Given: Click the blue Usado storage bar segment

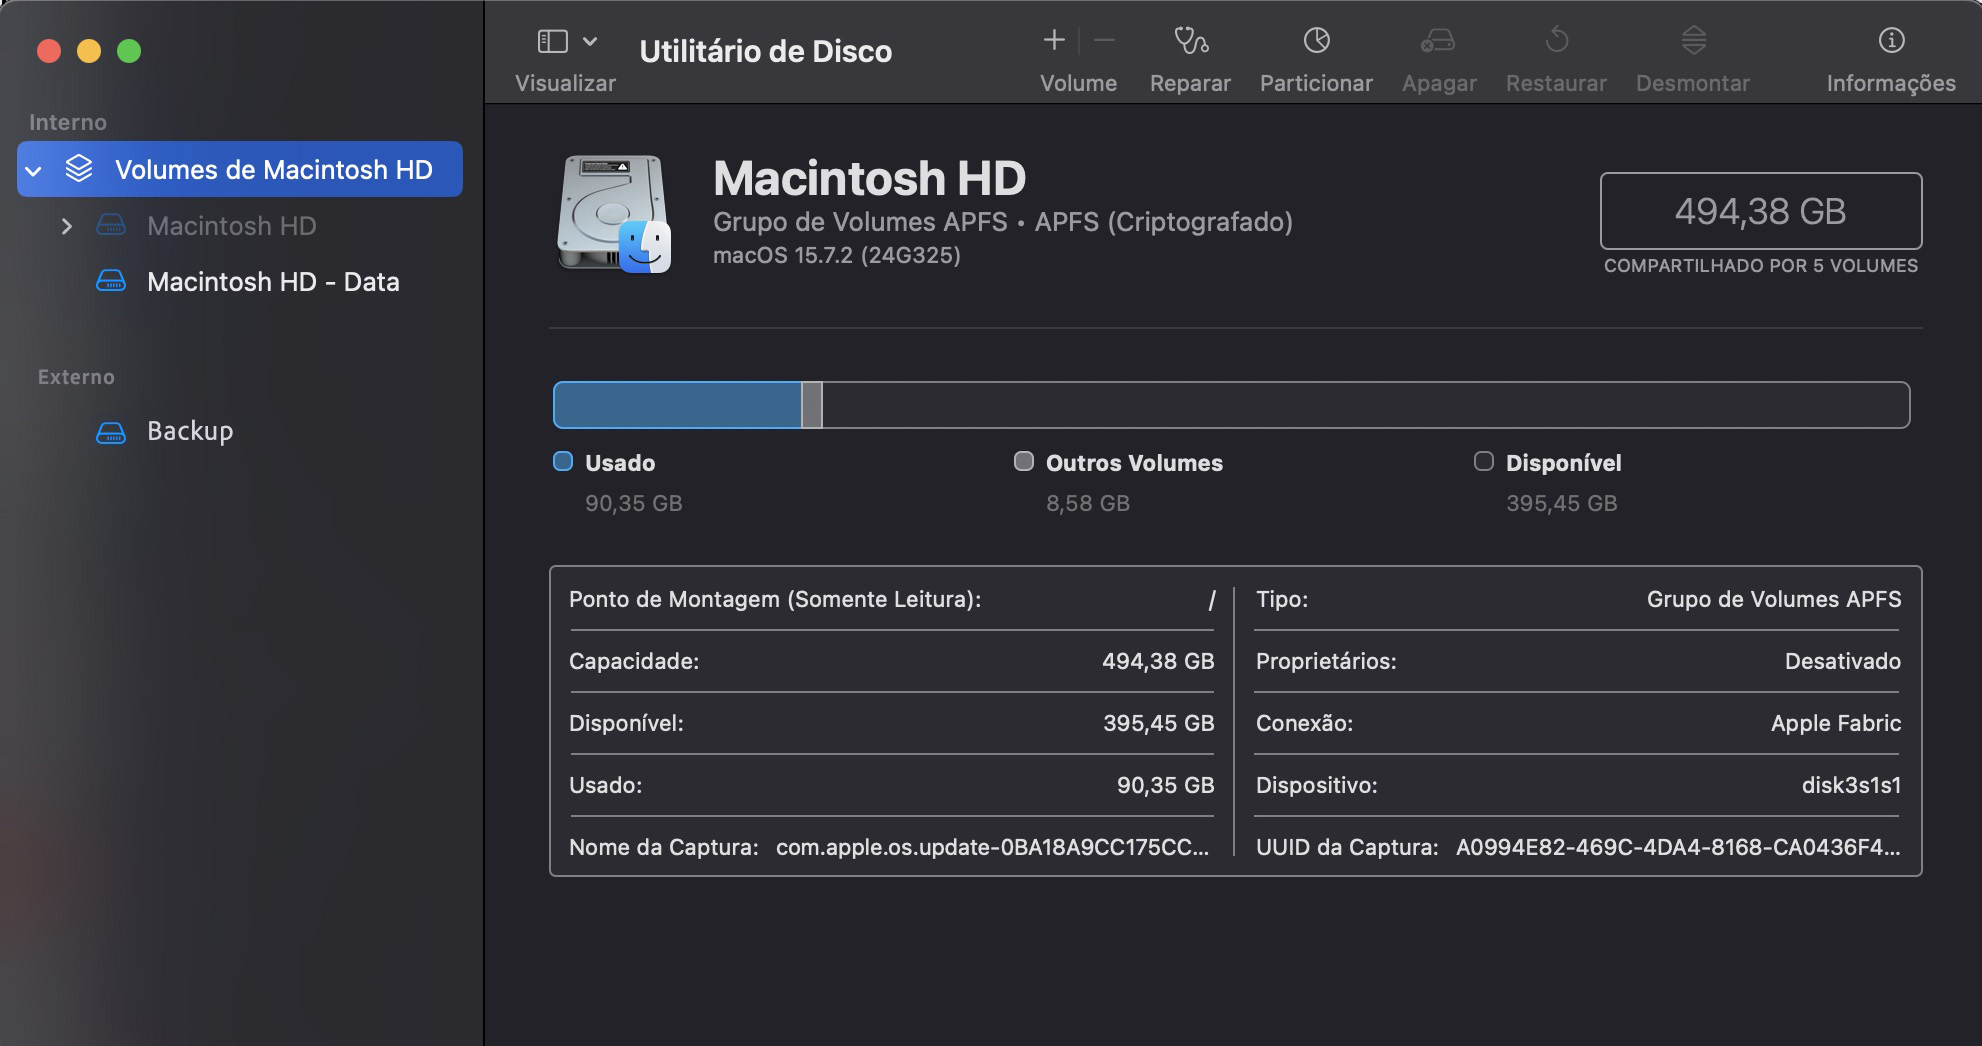Looking at the screenshot, I should tap(680, 404).
